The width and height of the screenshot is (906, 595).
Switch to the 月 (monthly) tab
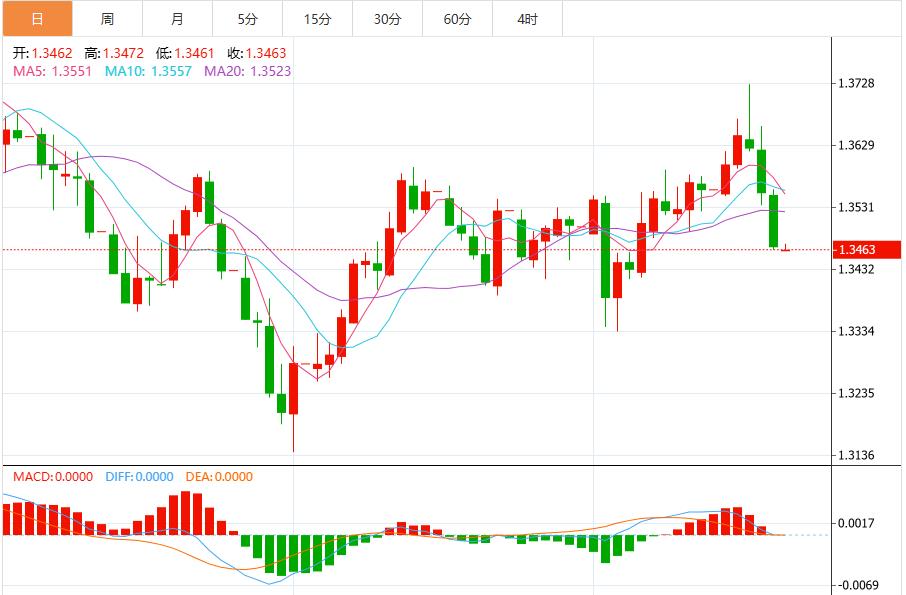click(x=175, y=17)
